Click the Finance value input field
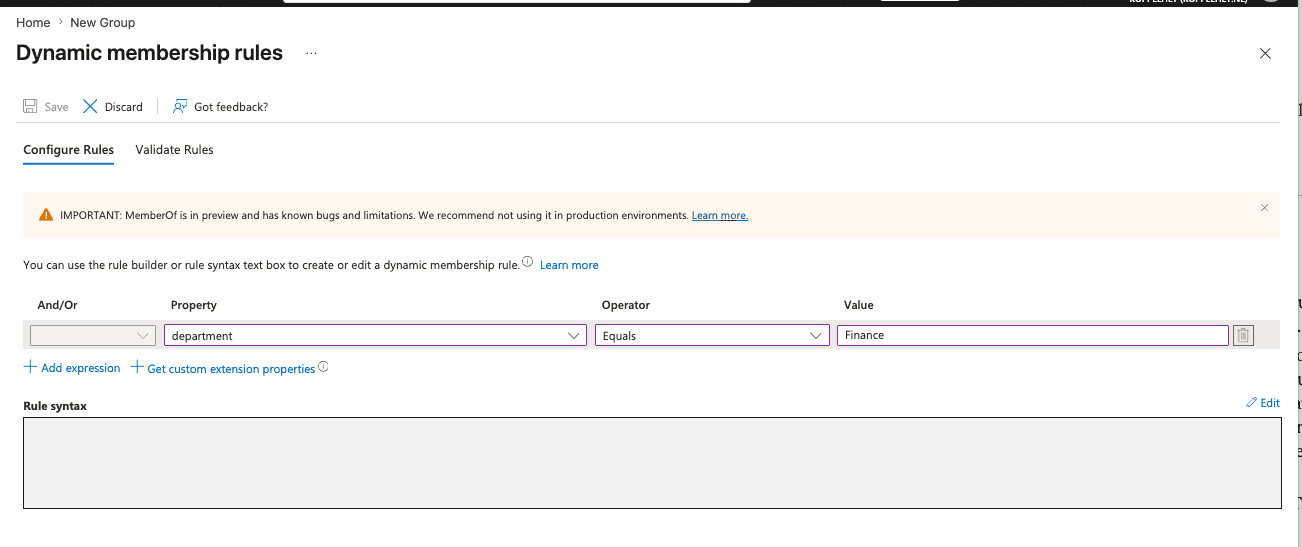The width and height of the screenshot is (1302, 547). pyautogui.click(x=1032, y=336)
